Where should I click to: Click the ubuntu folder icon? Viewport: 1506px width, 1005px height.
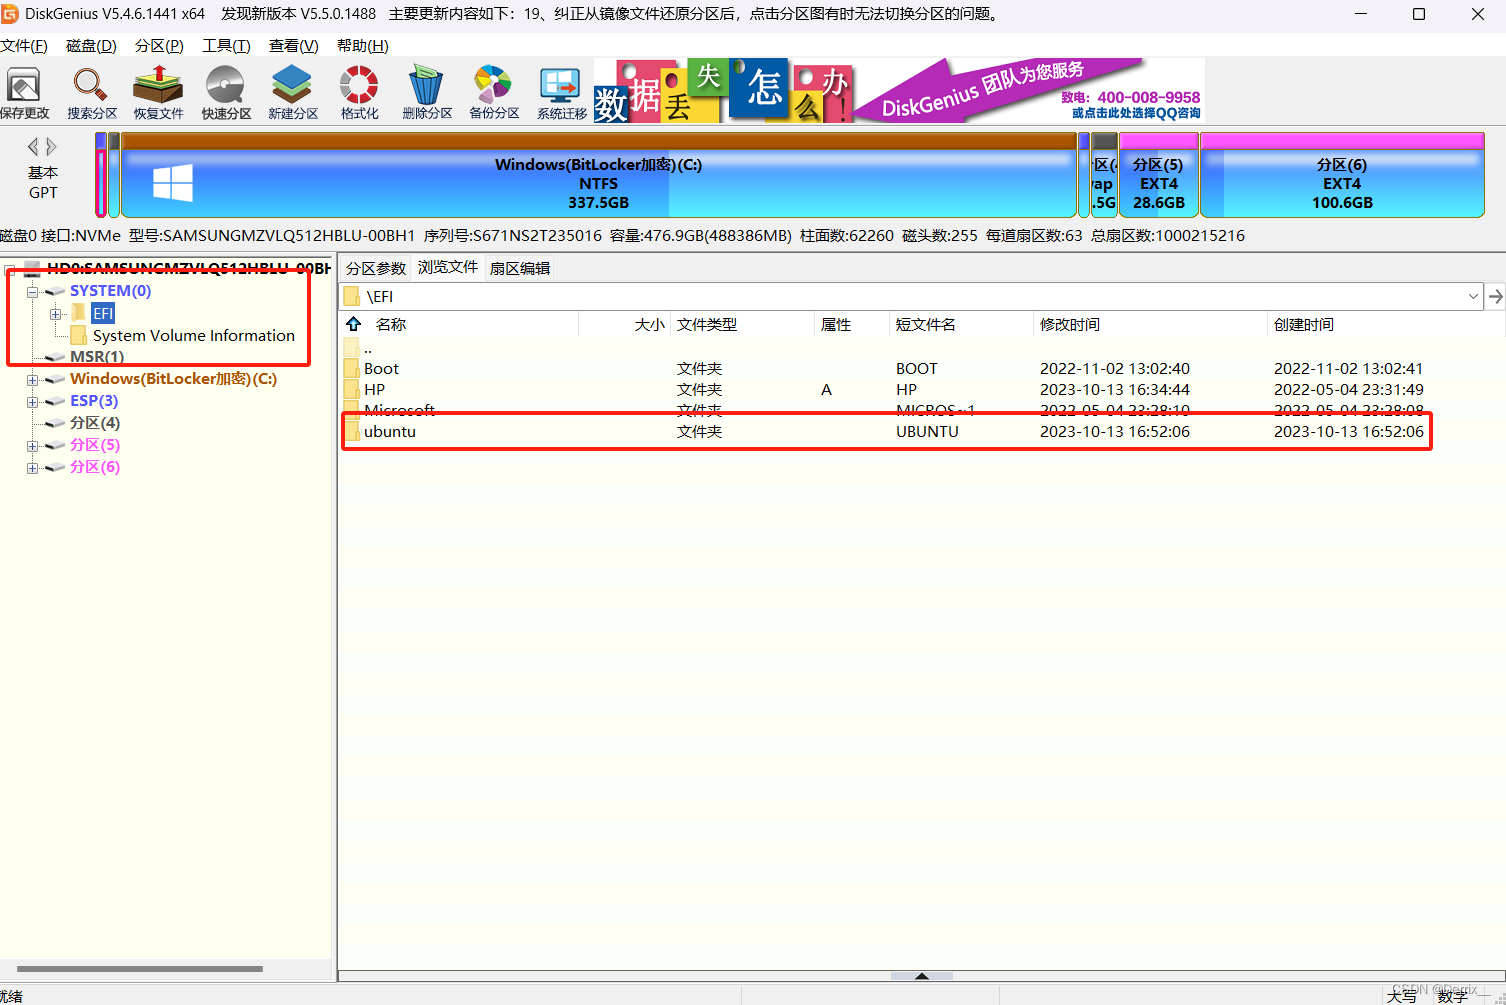351,432
